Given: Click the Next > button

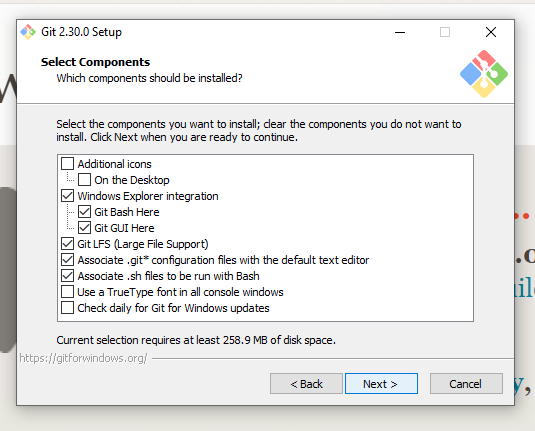Looking at the screenshot, I should tap(381, 384).
